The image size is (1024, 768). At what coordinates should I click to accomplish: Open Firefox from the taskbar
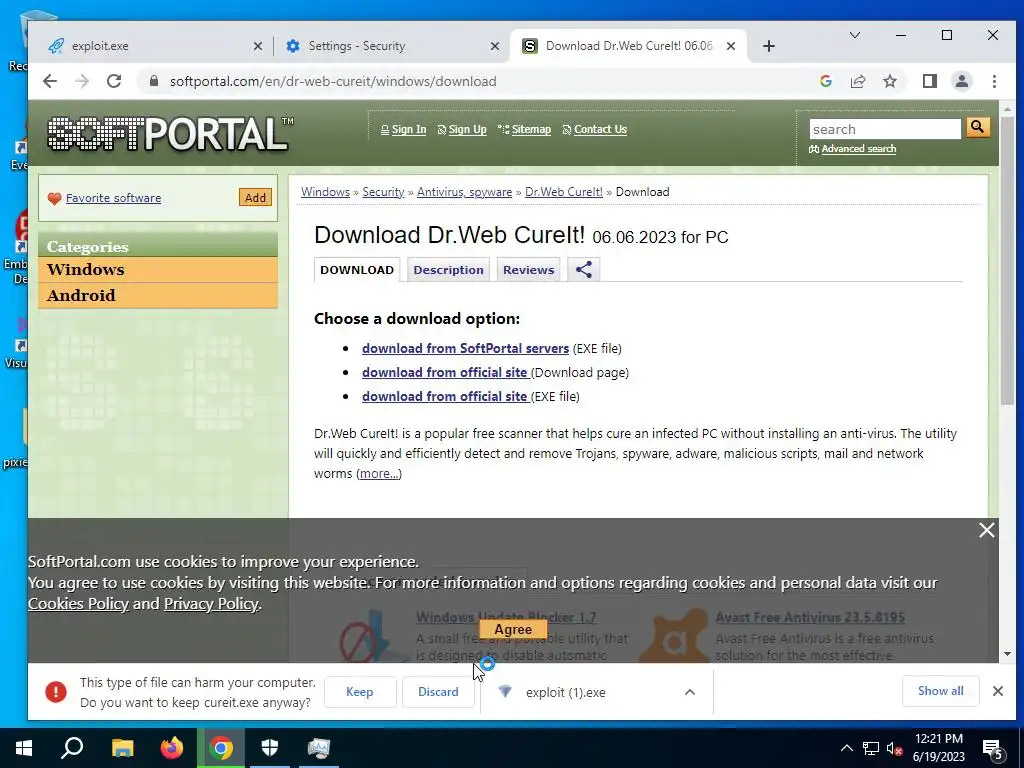point(172,748)
